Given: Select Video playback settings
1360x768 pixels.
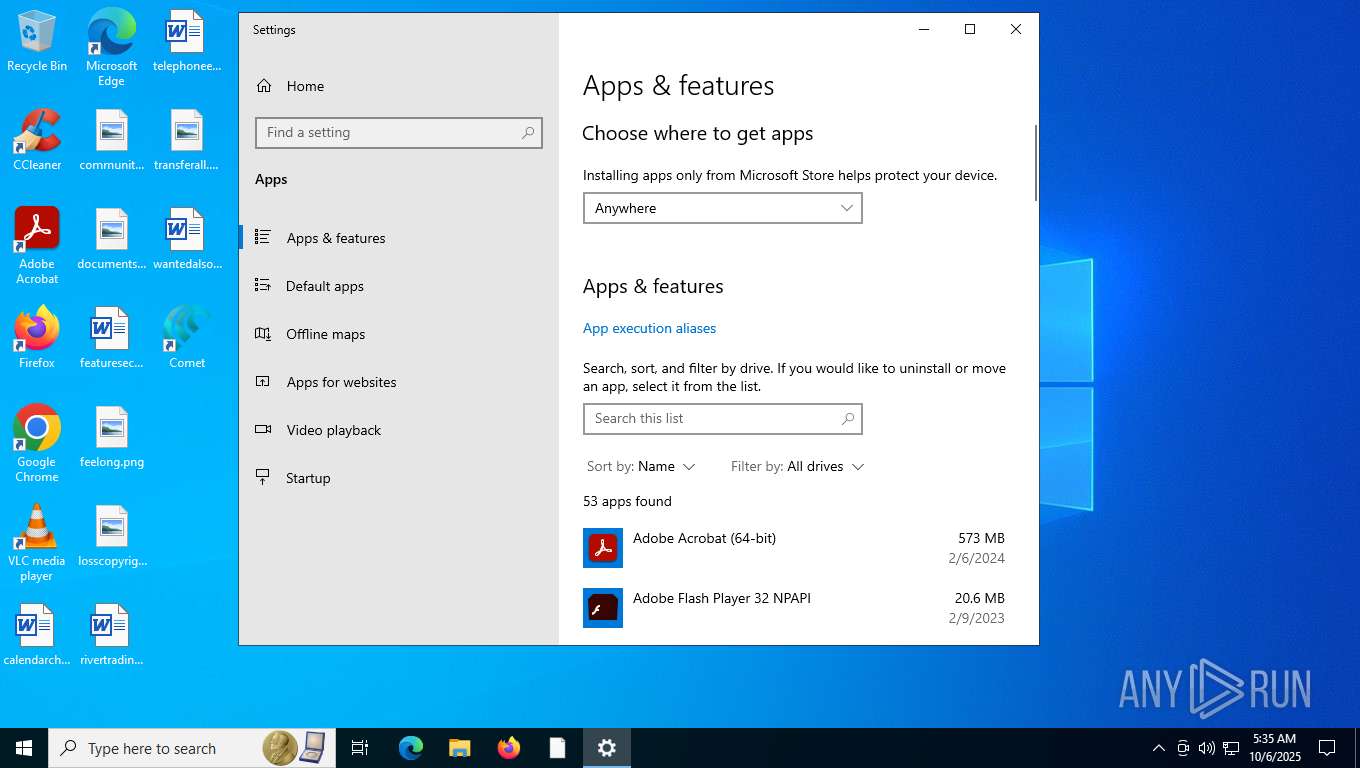Looking at the screenshot, I should [398, 430].
